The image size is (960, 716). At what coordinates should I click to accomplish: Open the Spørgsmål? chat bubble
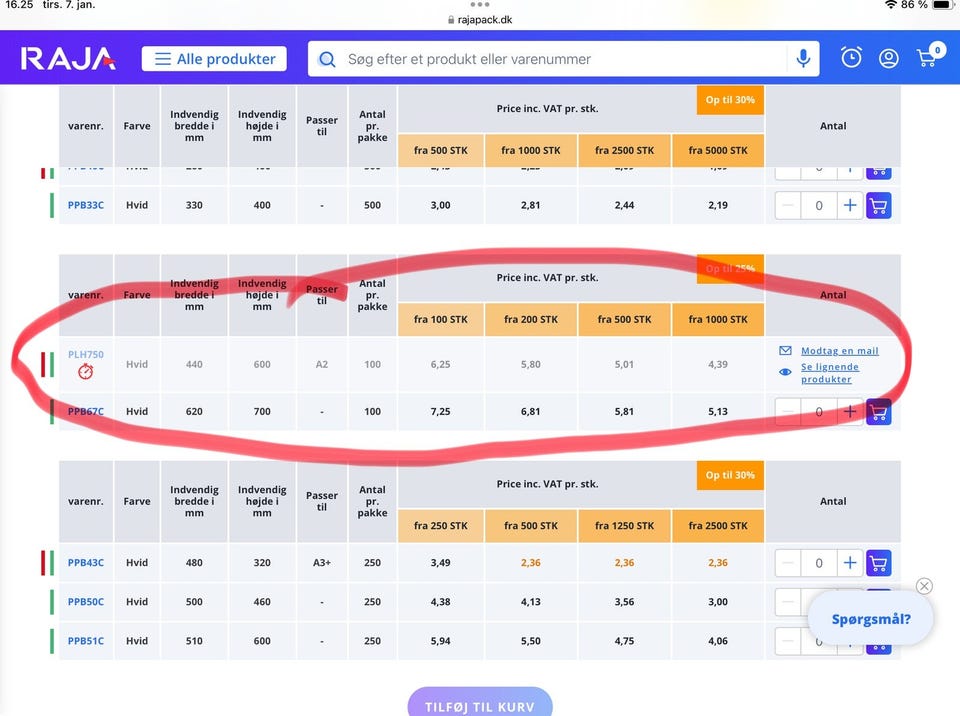[871, 619]
